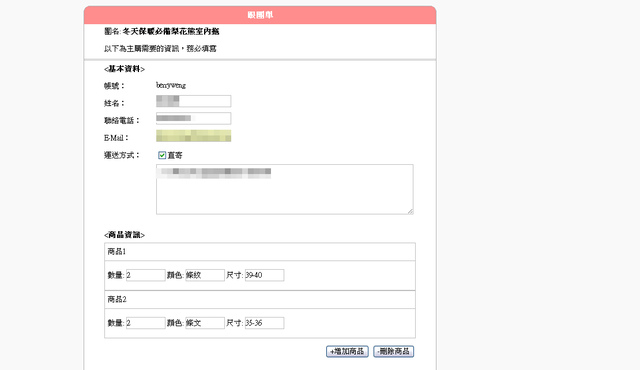Click the +增加商品 button

pyautogui.click(x=347, y=351)
